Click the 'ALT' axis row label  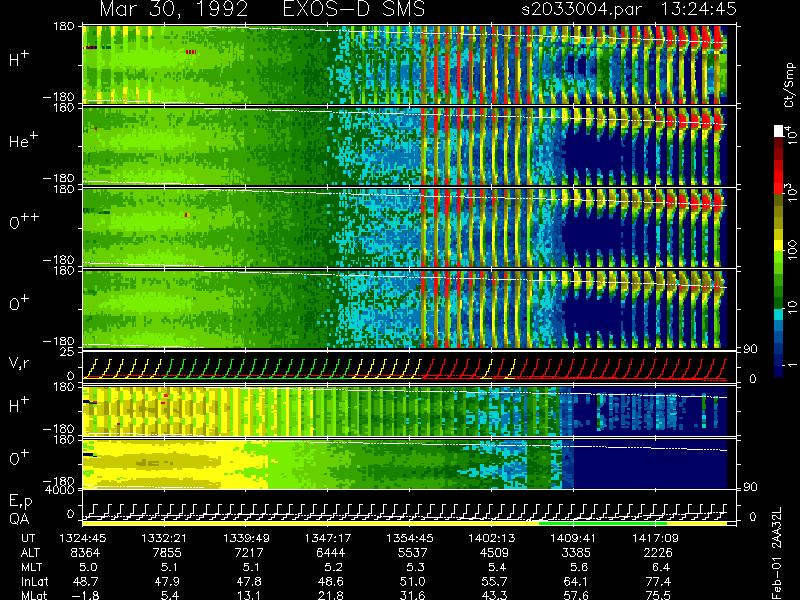pos(31,553)
